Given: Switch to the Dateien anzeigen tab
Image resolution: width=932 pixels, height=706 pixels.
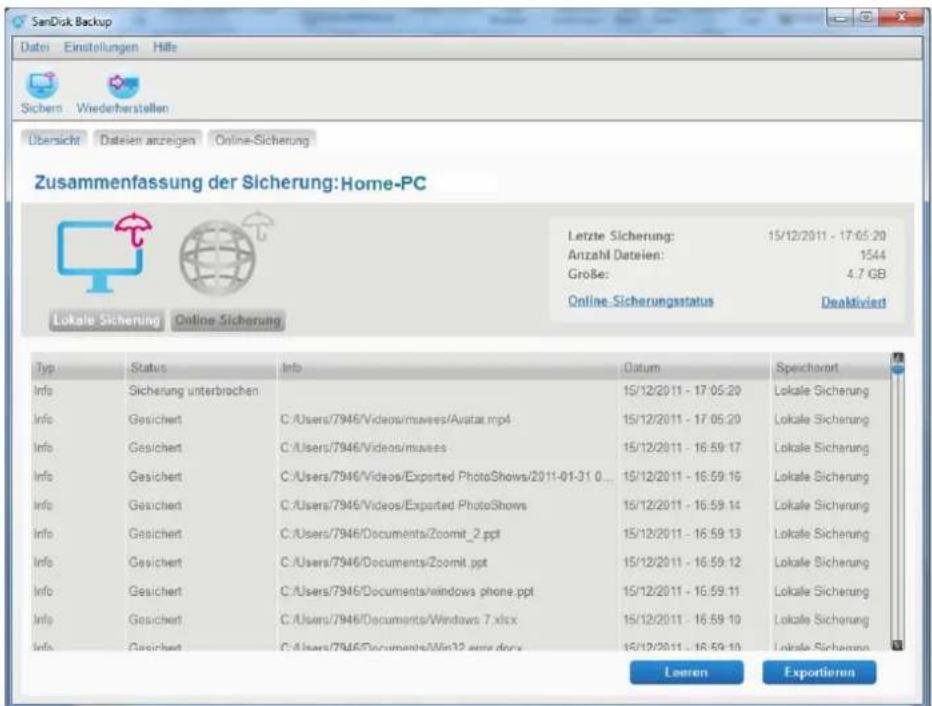Looking at the screenshot, I should [147, 140].
